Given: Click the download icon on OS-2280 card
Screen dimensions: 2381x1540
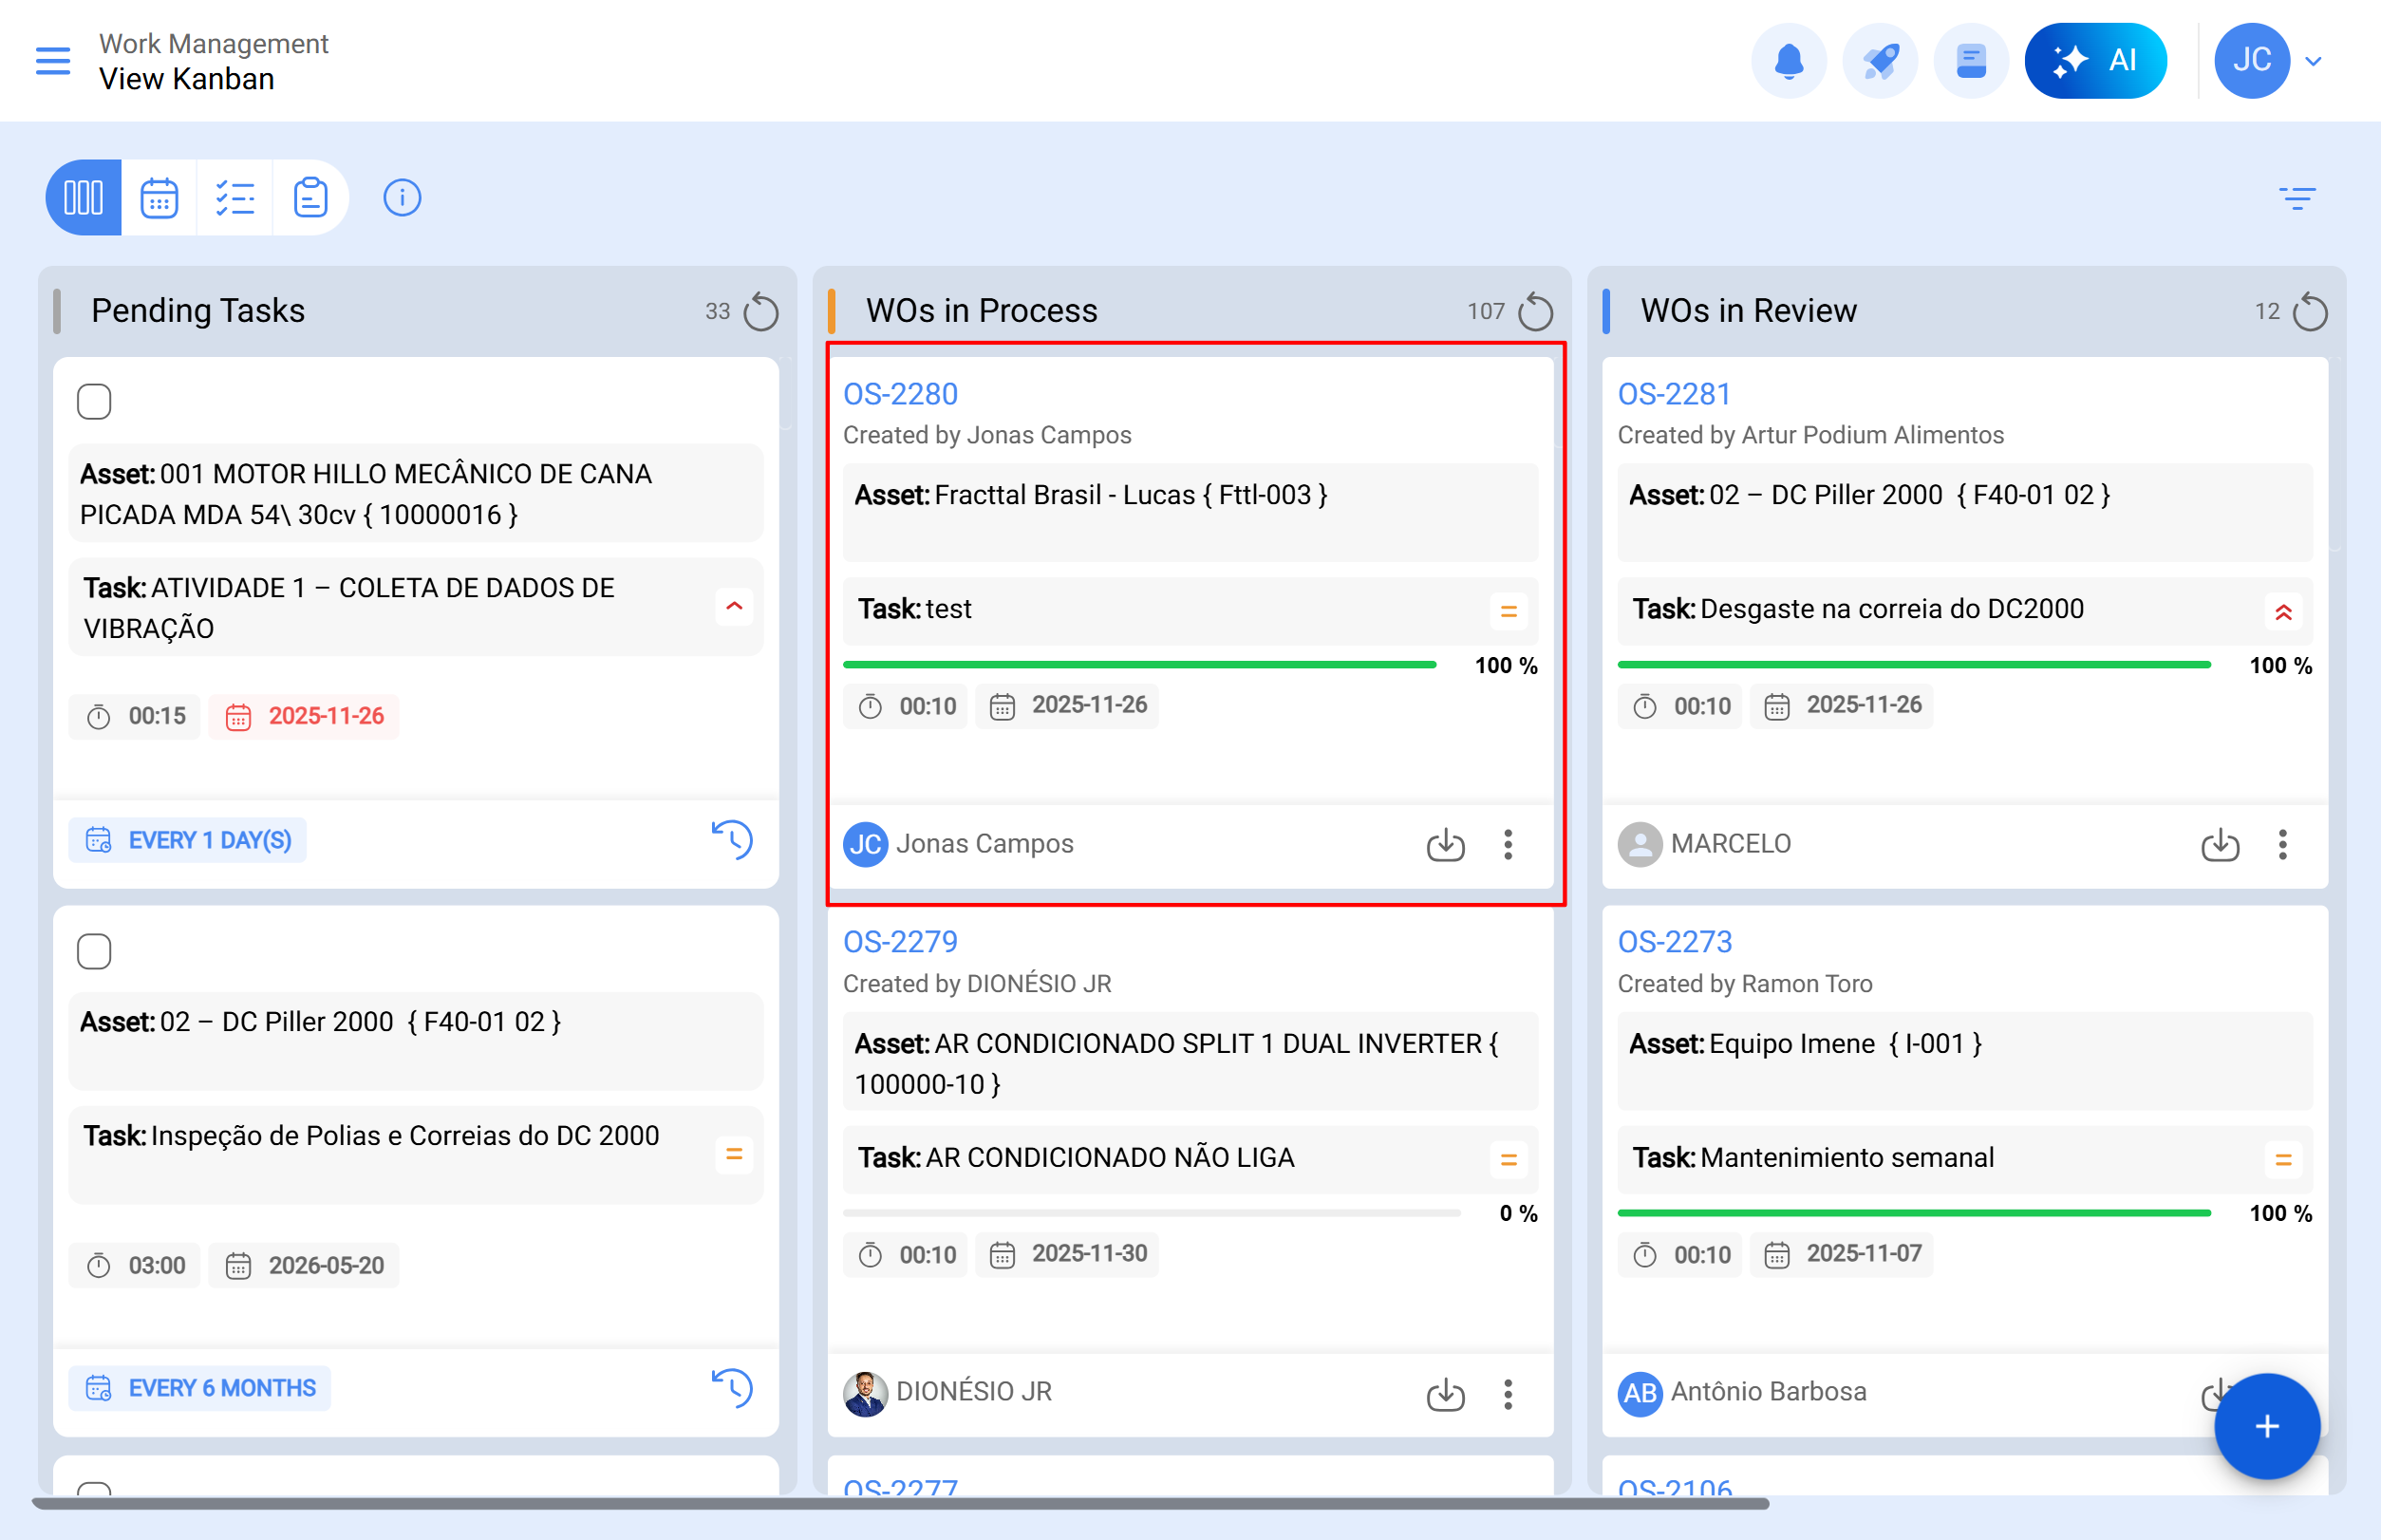Looking at the screenshot, I should [x=1445, y=845].
